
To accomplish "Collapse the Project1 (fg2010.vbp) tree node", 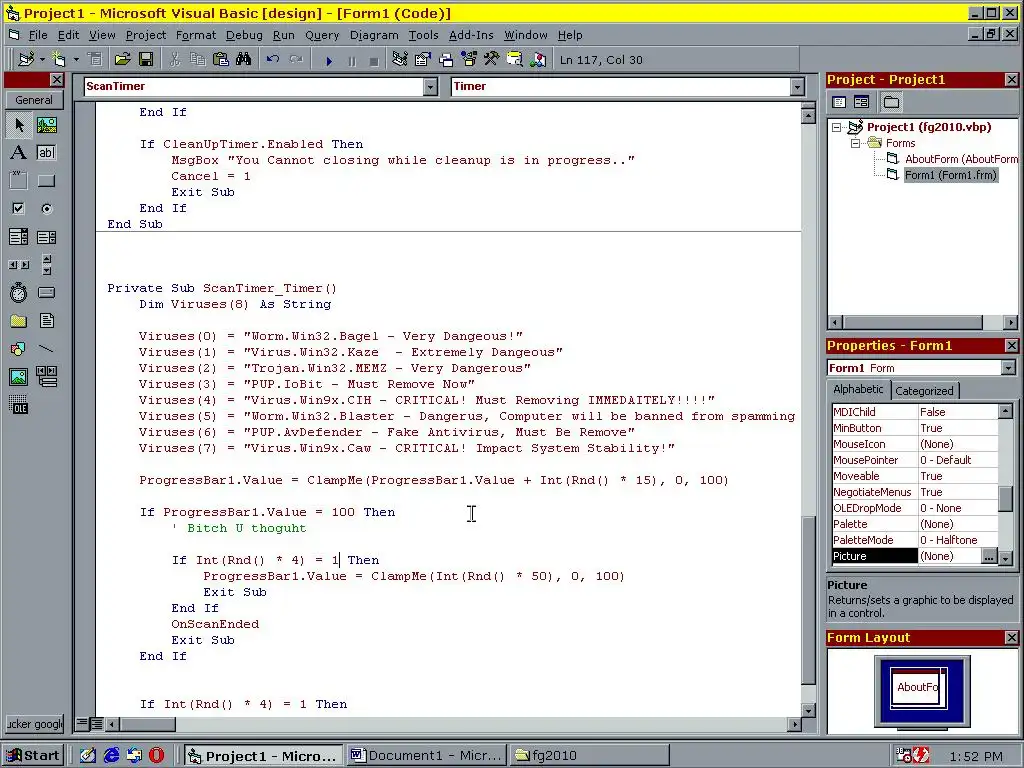I will click(x=837, y=127).
